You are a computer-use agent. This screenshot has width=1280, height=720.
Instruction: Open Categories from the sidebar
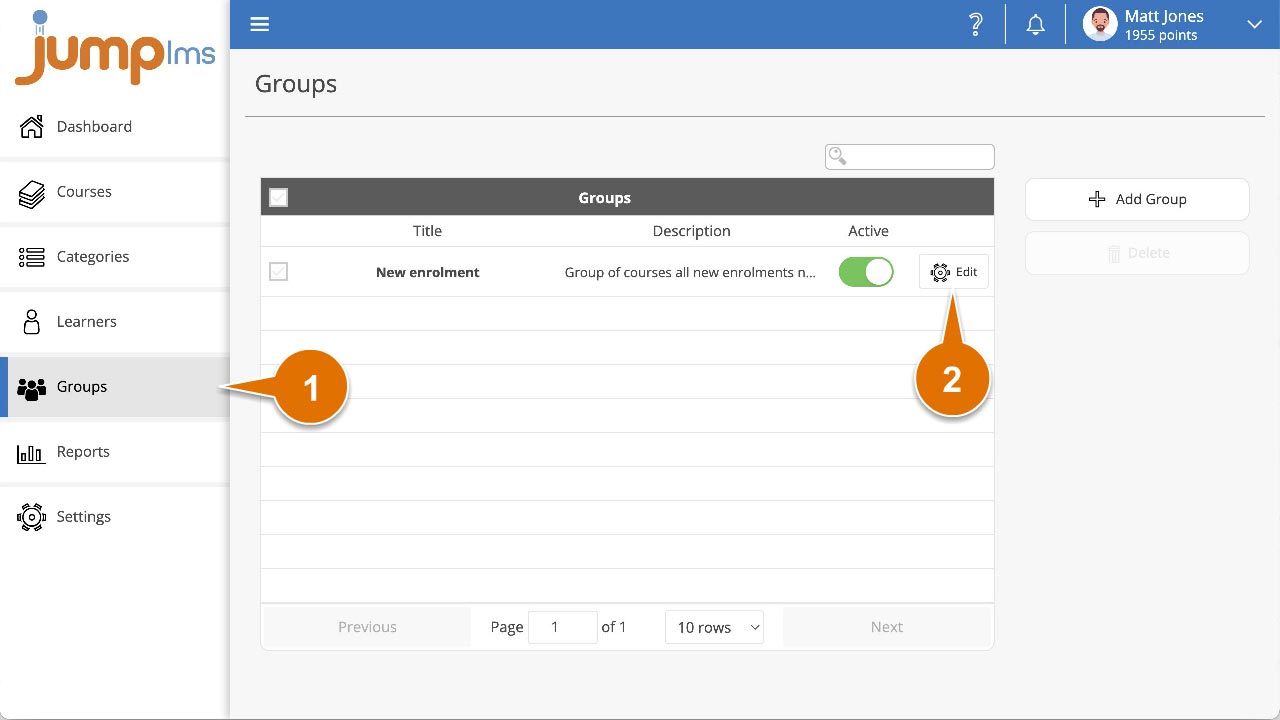115,257
